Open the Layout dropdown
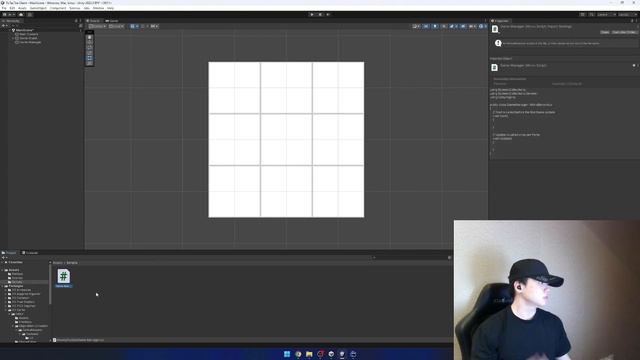Viewport: 640px width, 360px height. click(627, 15)
